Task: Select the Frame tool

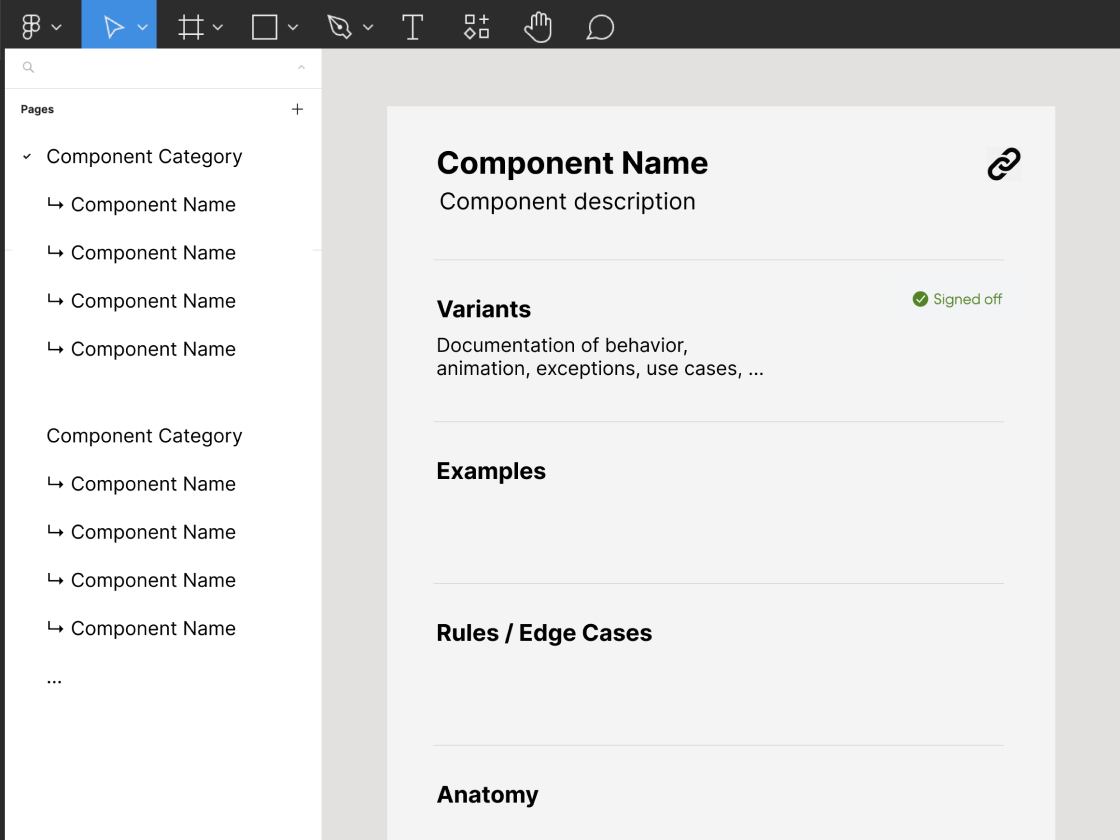Action: point(190,27)
